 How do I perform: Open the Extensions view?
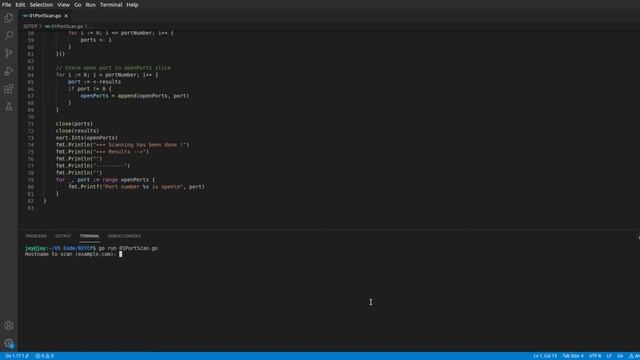pos(9,89)
